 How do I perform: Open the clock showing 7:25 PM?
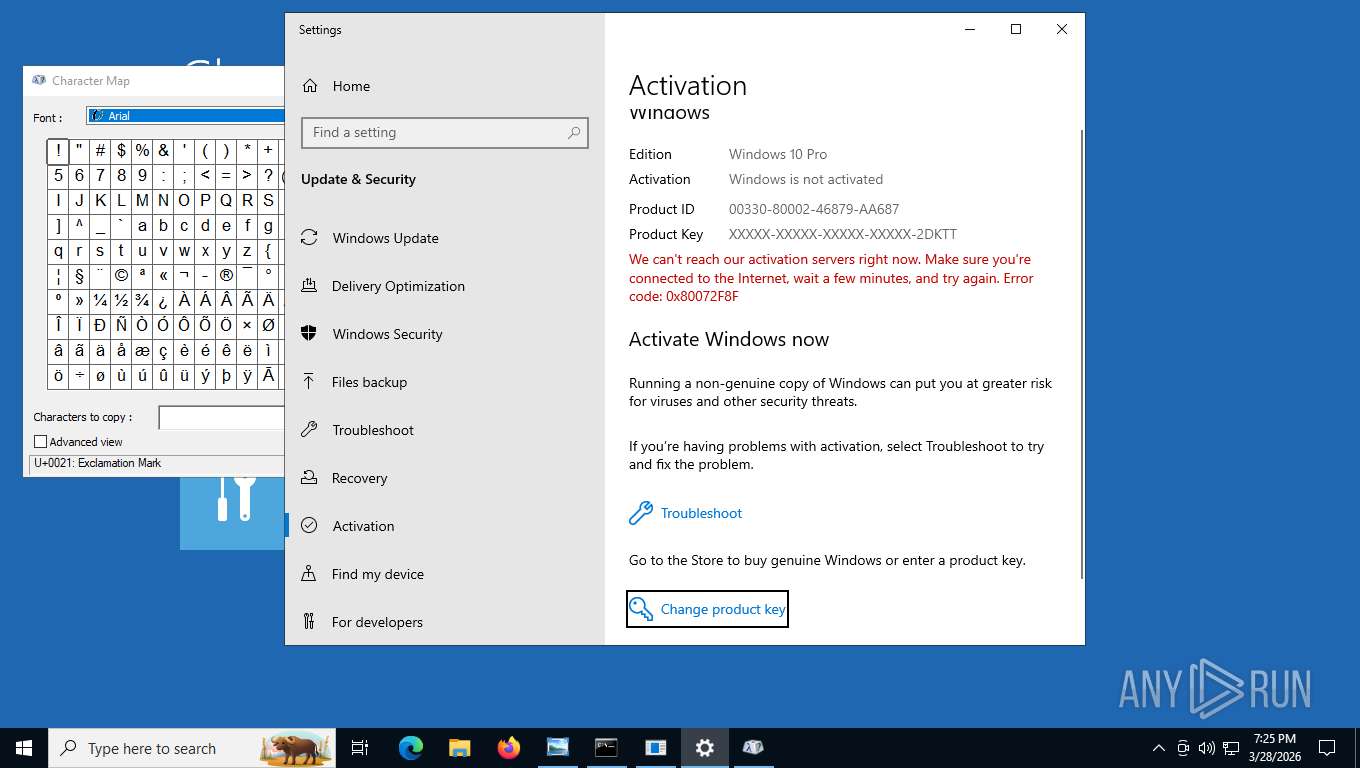1274,748
